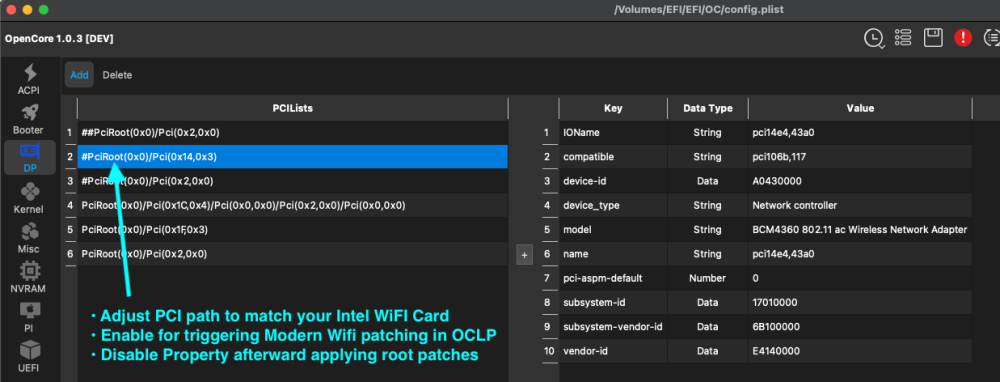Click the subsystem-id key cell
1000x382 pixels.
pyautogui.click(x=613, y=302)
